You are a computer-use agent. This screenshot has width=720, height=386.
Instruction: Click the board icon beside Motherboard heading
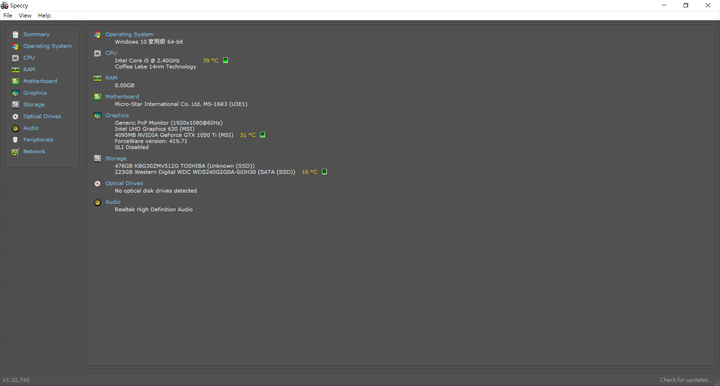pyautogui.click(x=97, y=97)
